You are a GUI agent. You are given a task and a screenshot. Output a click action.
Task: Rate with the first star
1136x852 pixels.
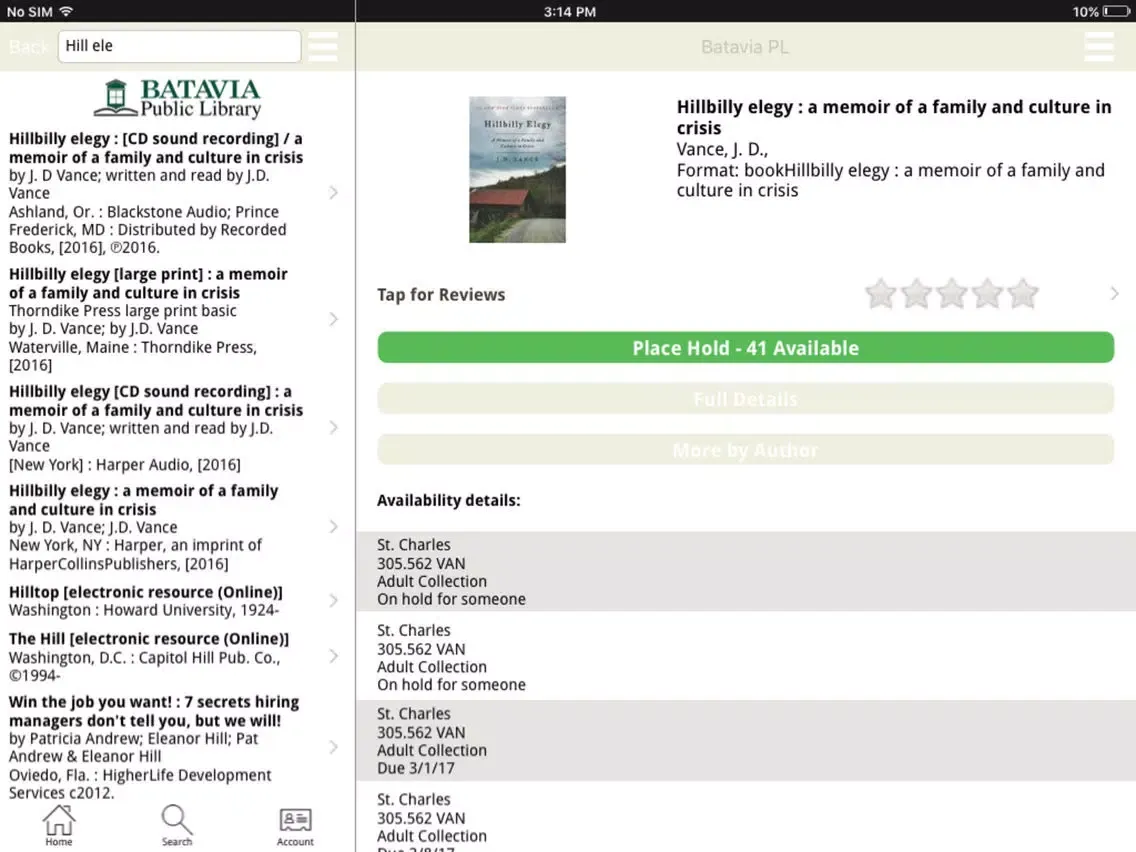coord(880,293)
